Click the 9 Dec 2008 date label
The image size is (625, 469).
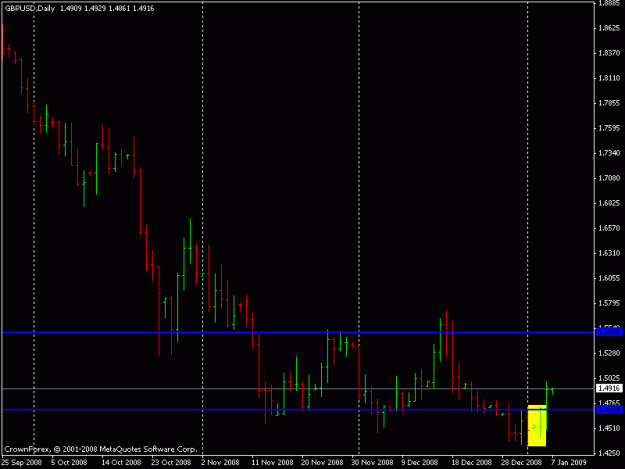420,462
